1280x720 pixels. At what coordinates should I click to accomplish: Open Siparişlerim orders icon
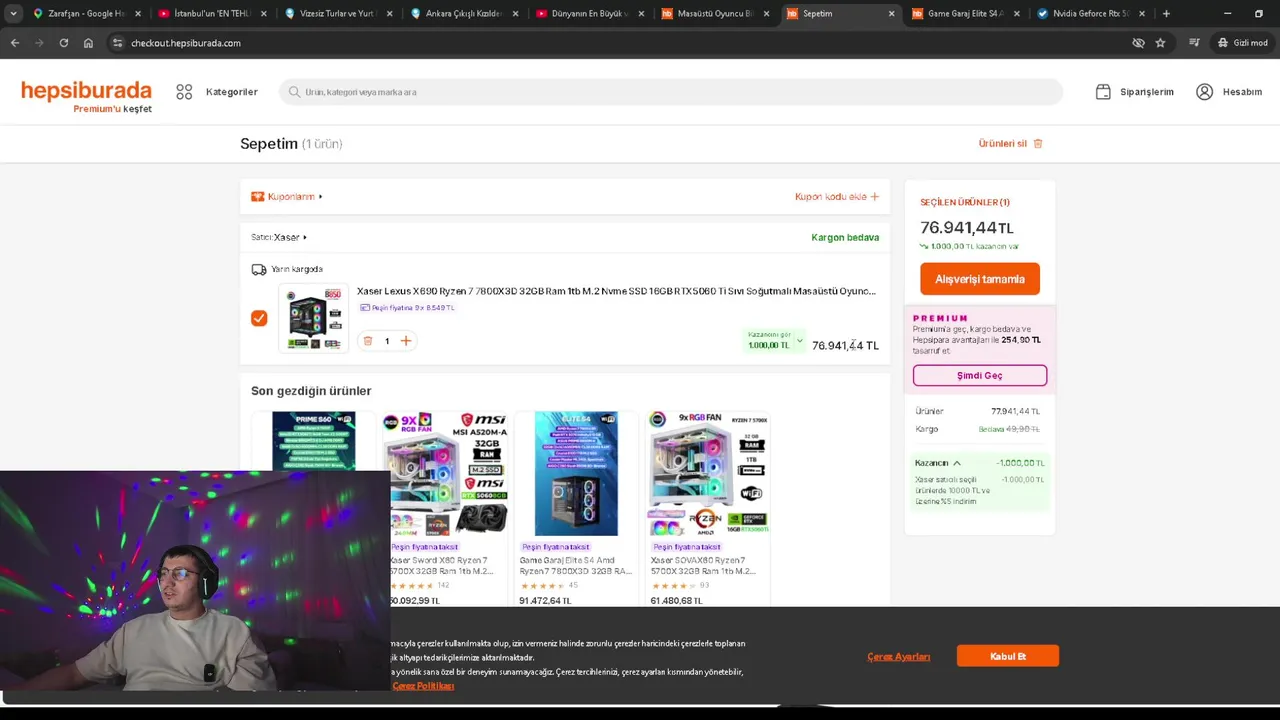[1103, 92]
